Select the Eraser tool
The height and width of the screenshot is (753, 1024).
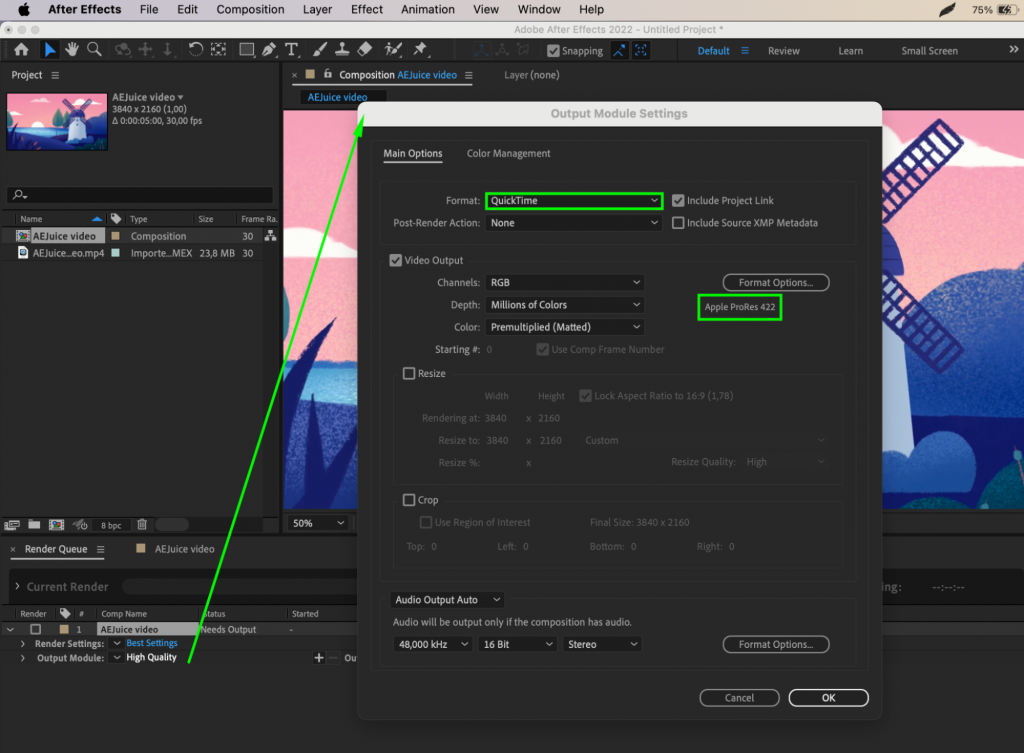click(x=362, y=49)
